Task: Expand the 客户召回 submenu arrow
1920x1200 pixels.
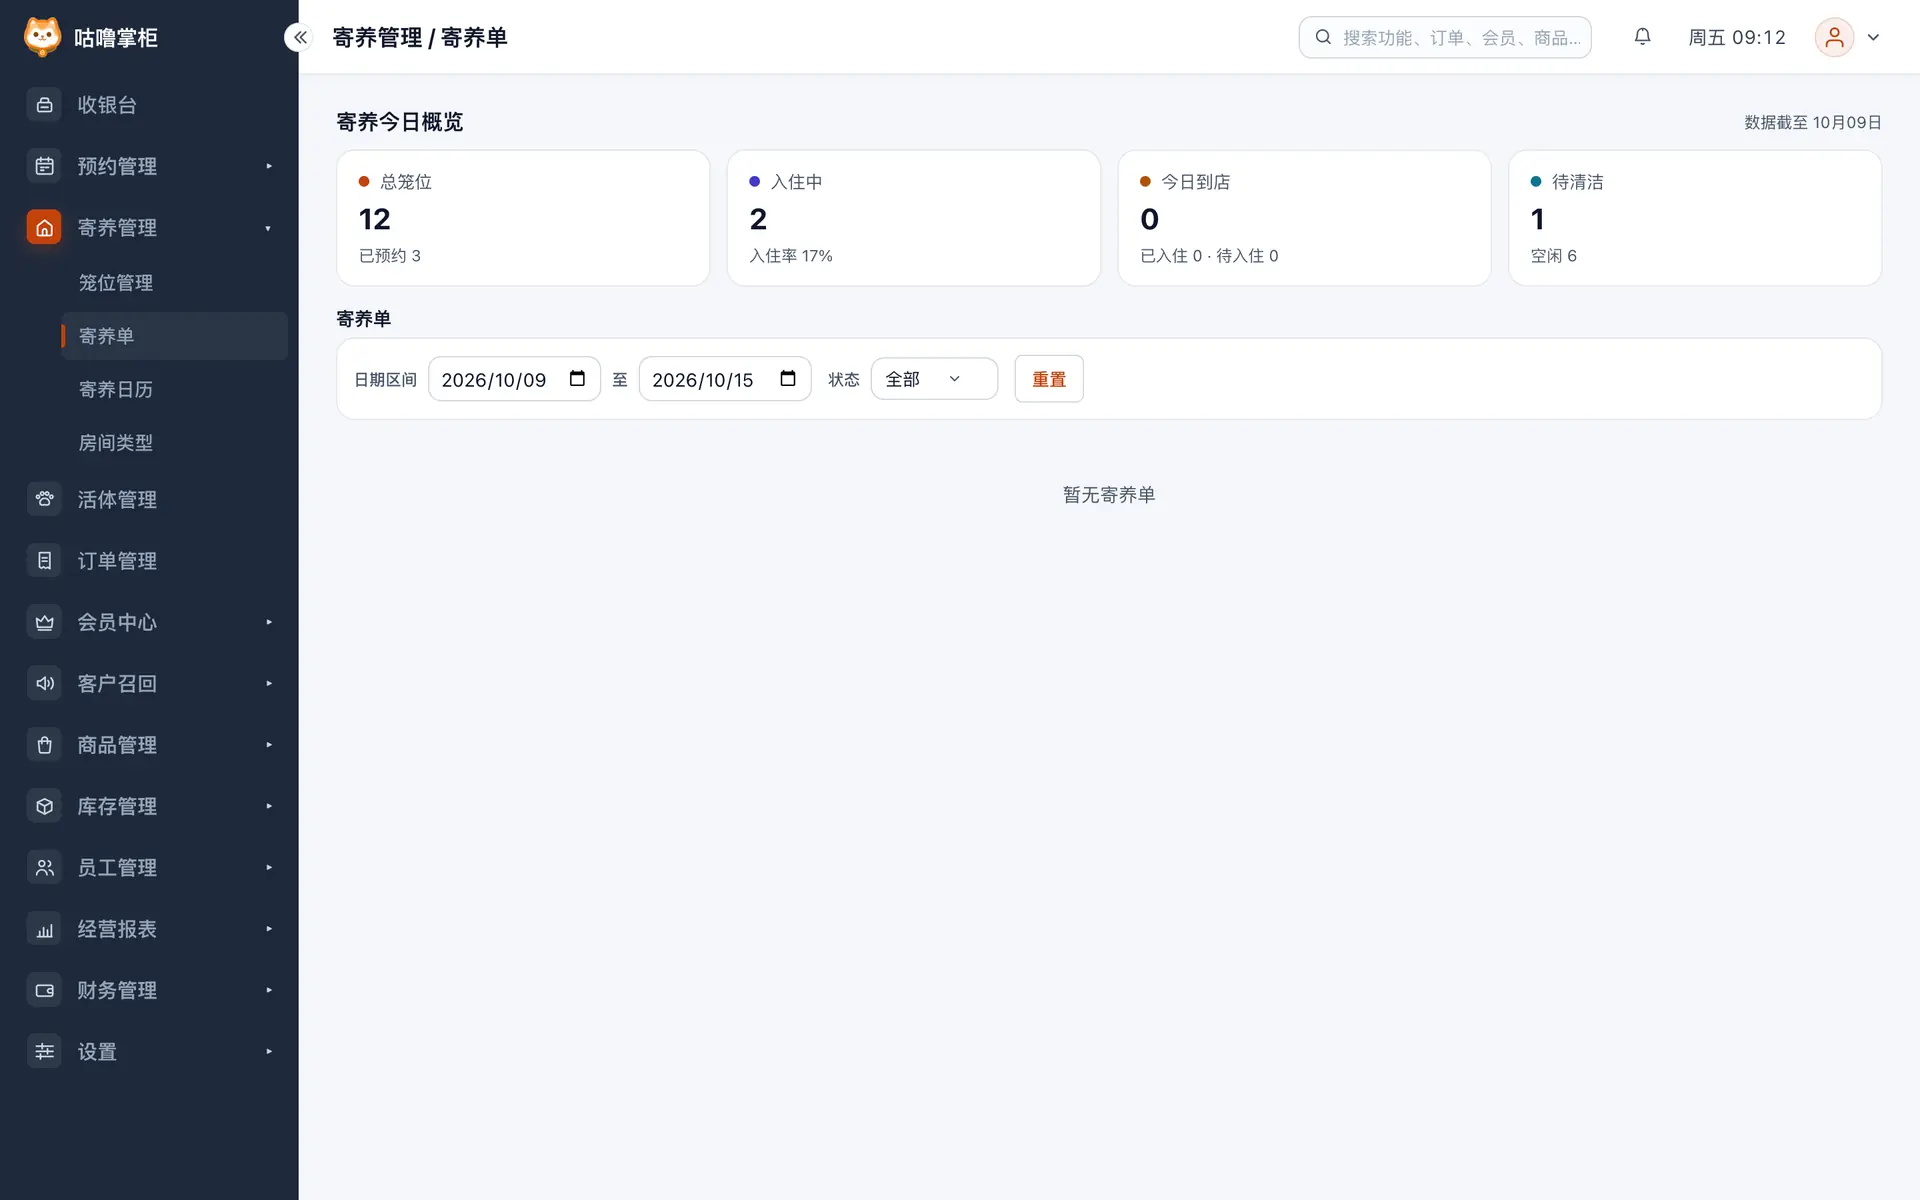Action: (269, 683)
